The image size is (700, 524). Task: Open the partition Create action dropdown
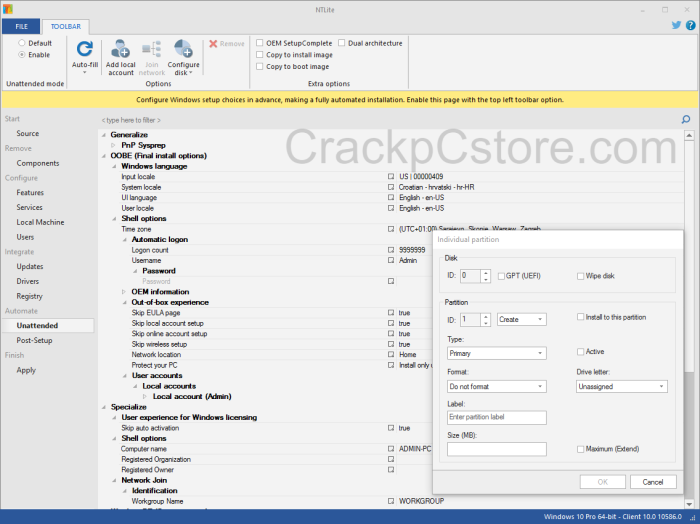[x=521, y=320]
